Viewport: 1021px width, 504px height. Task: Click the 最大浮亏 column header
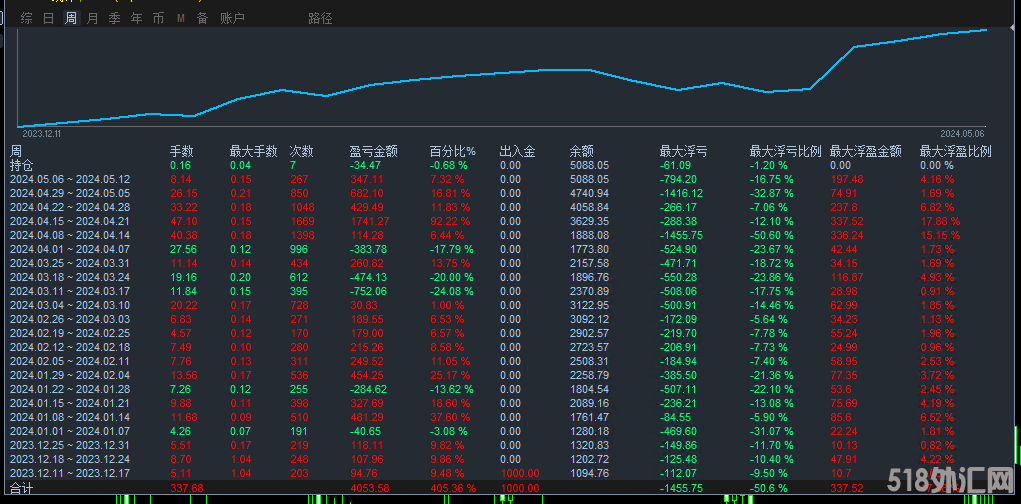tap(684, 152)
